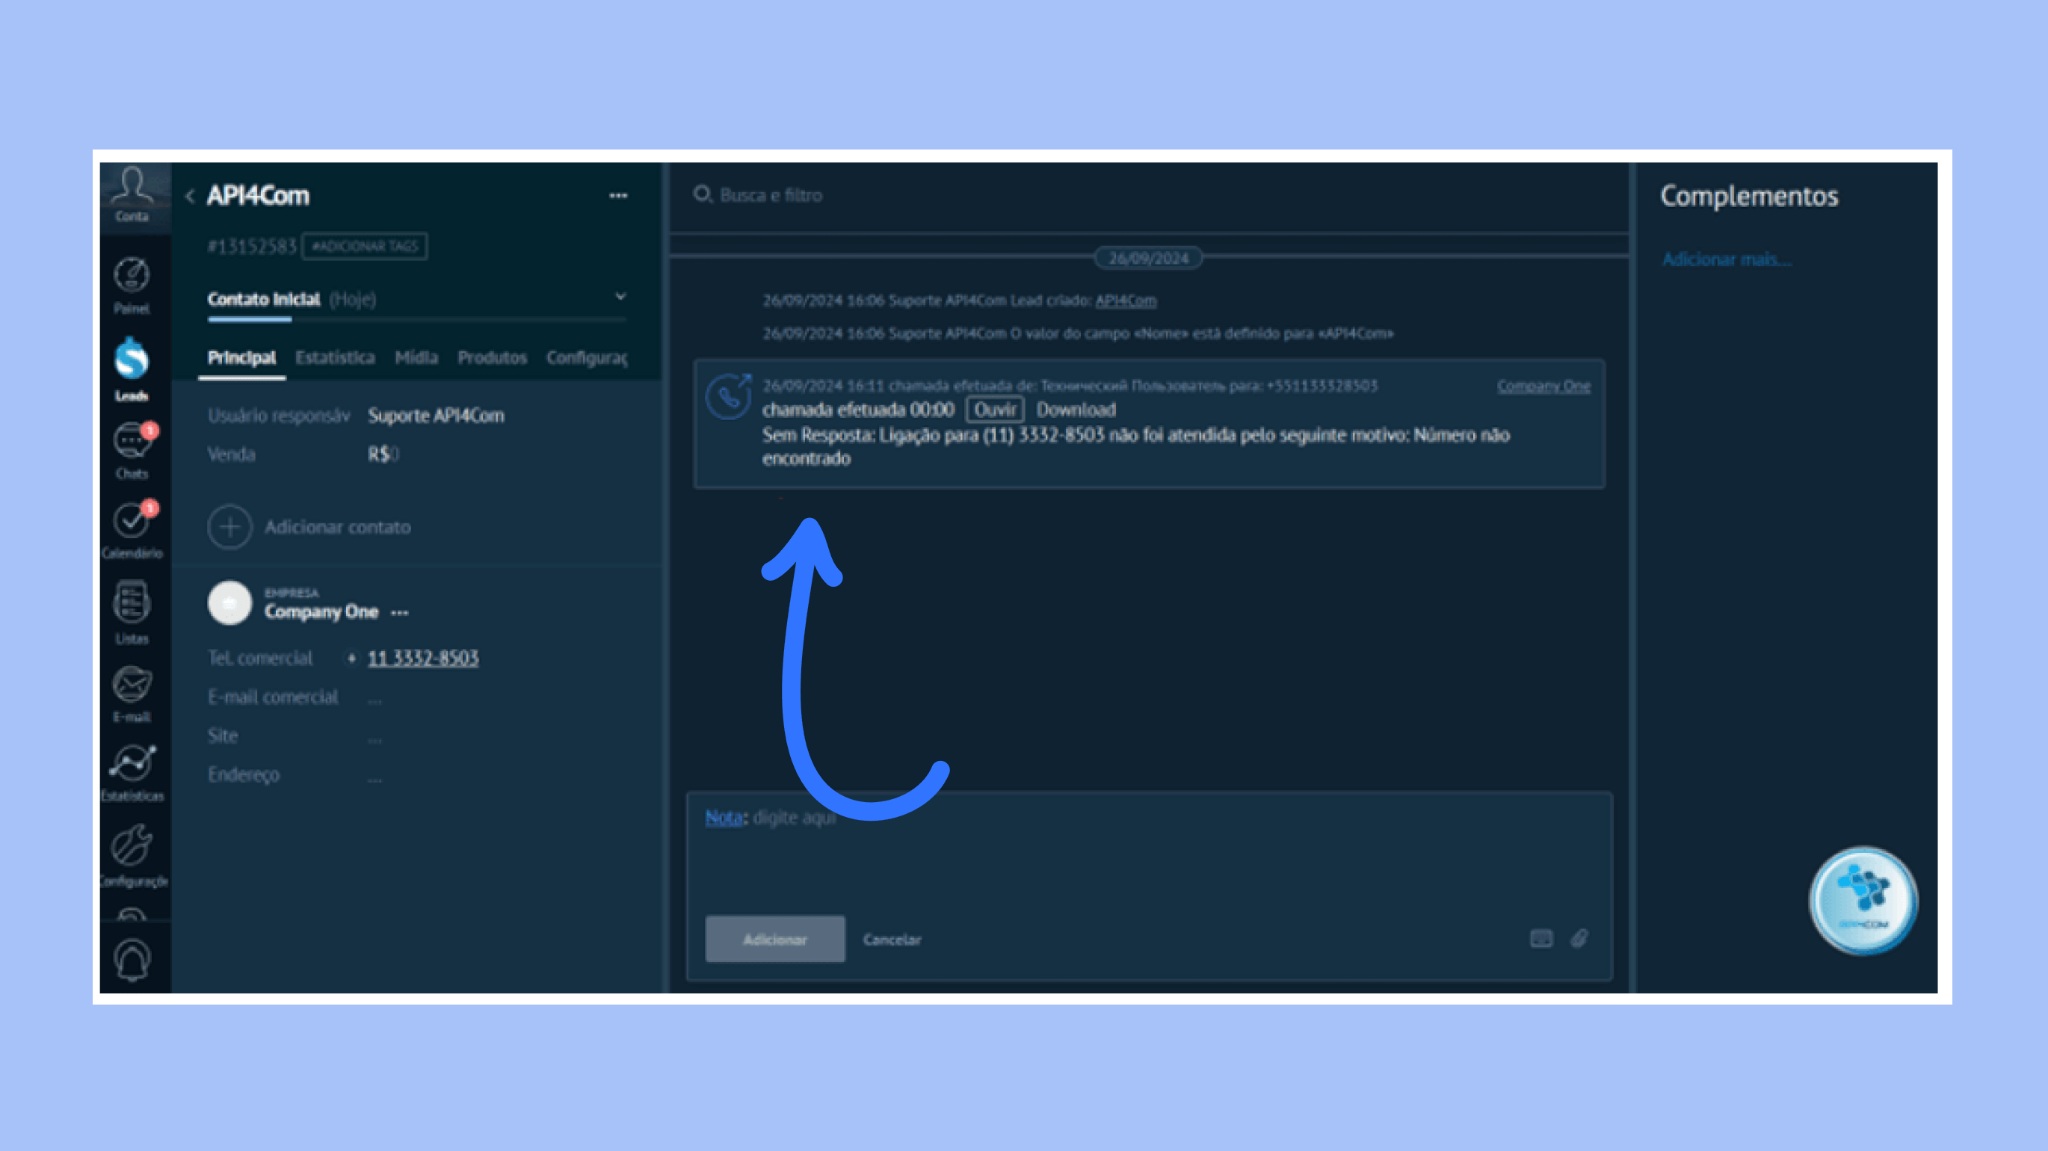
Task: Open the Calendário tasks icon
Action: tap(132, 529)
